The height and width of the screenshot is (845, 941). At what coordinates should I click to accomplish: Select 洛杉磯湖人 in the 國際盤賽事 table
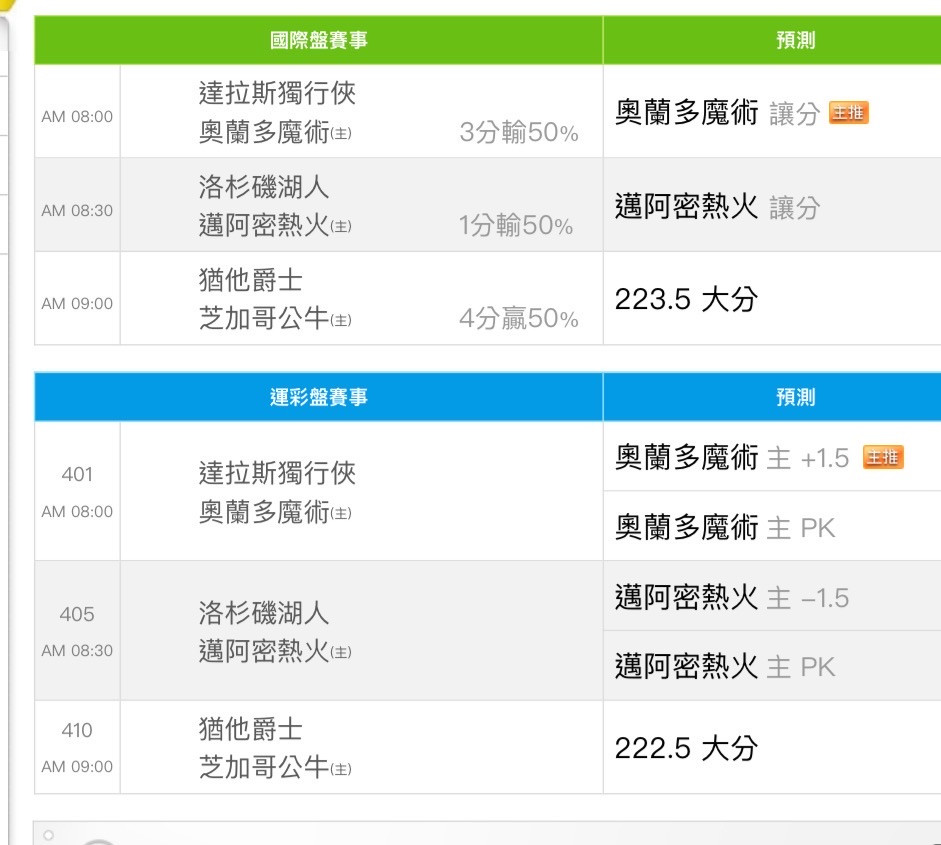(x=264, y=187)
